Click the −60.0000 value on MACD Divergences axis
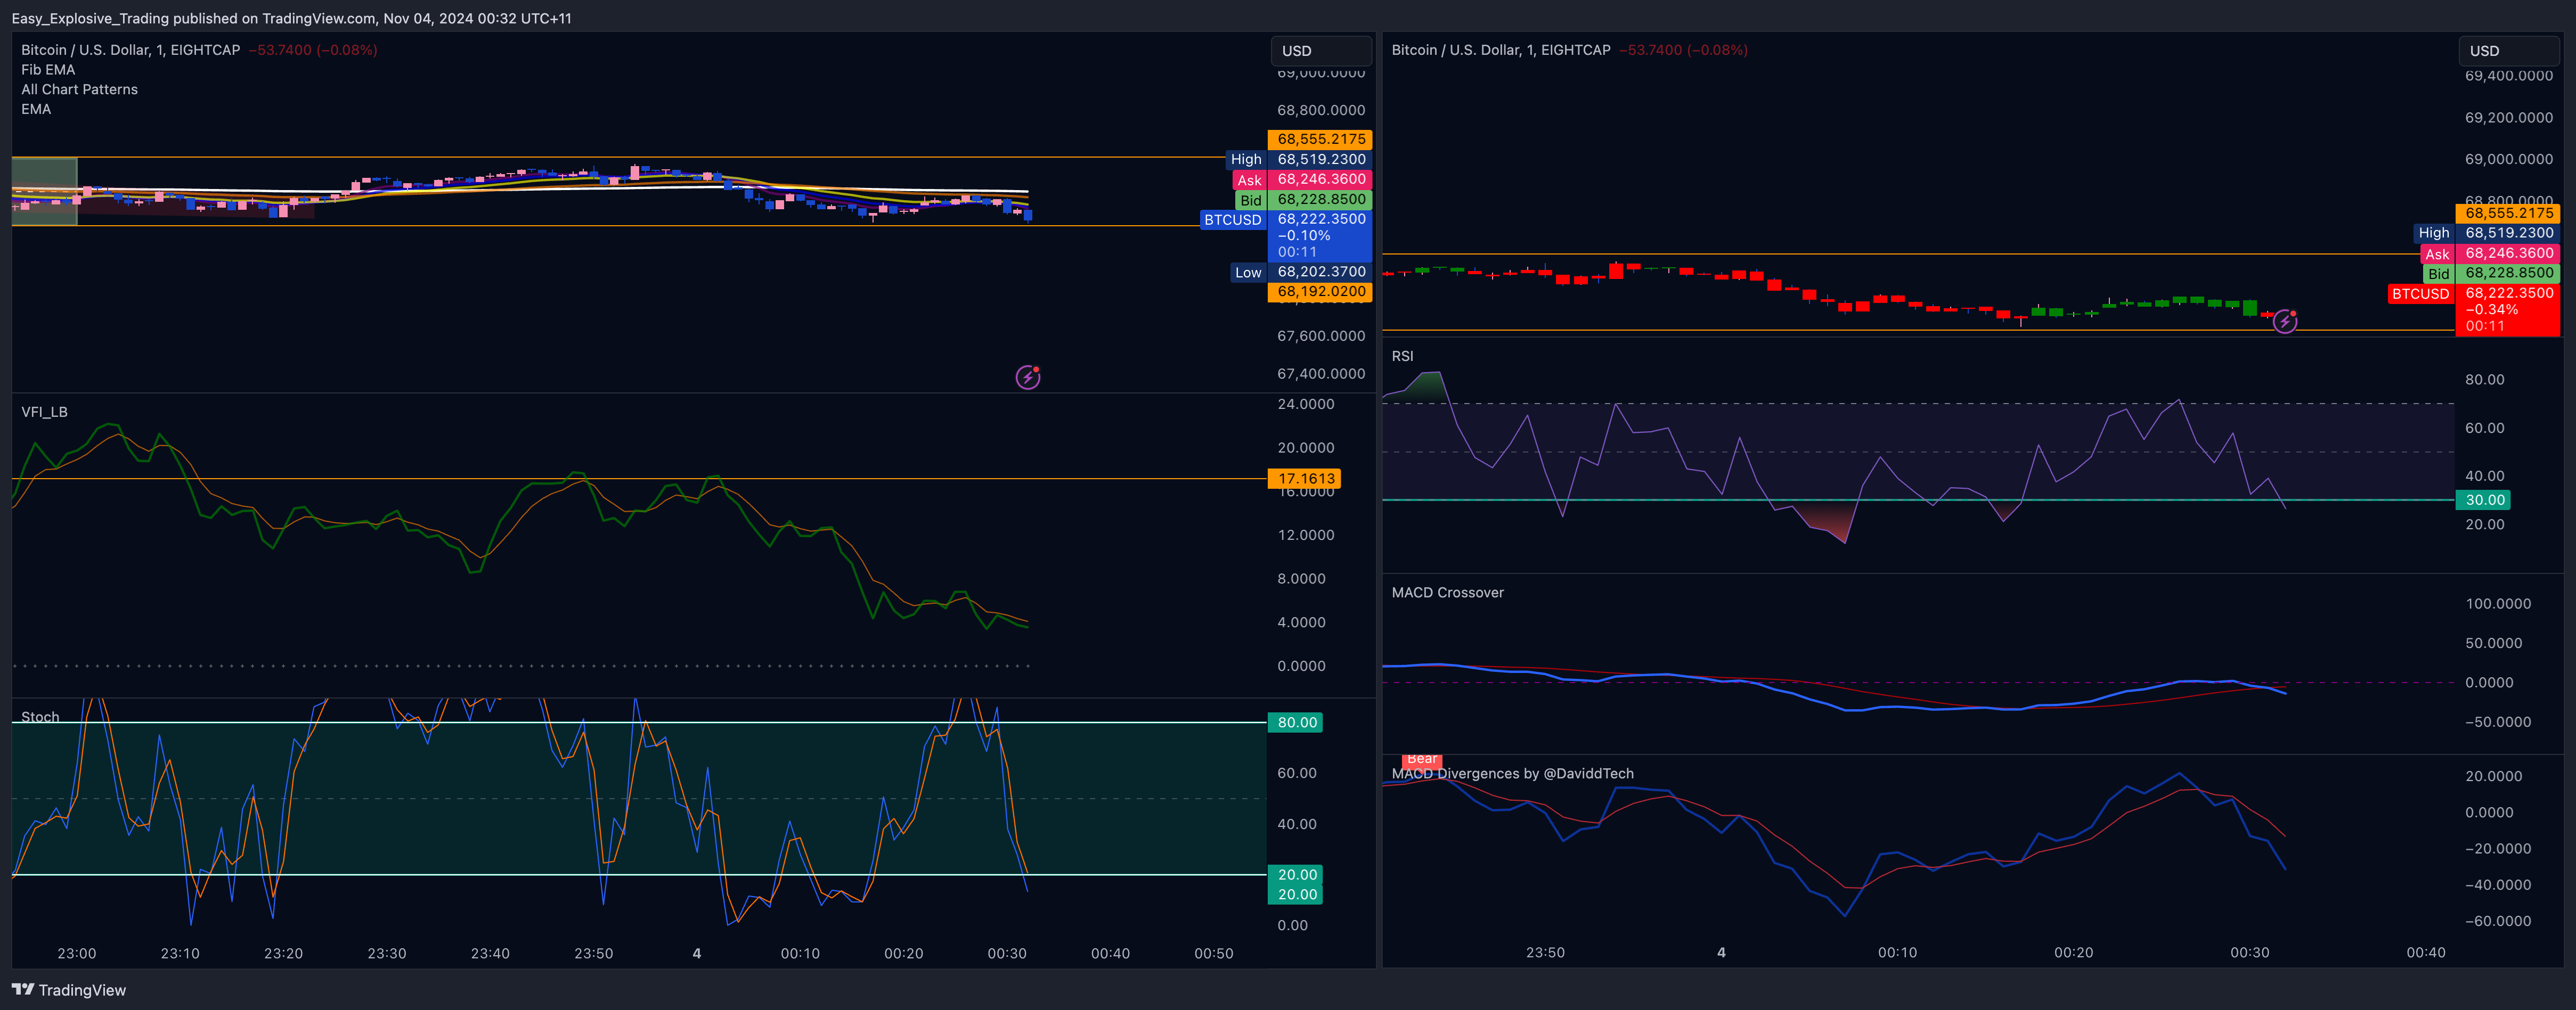2576x1010 pixels. coord(2498,921)
